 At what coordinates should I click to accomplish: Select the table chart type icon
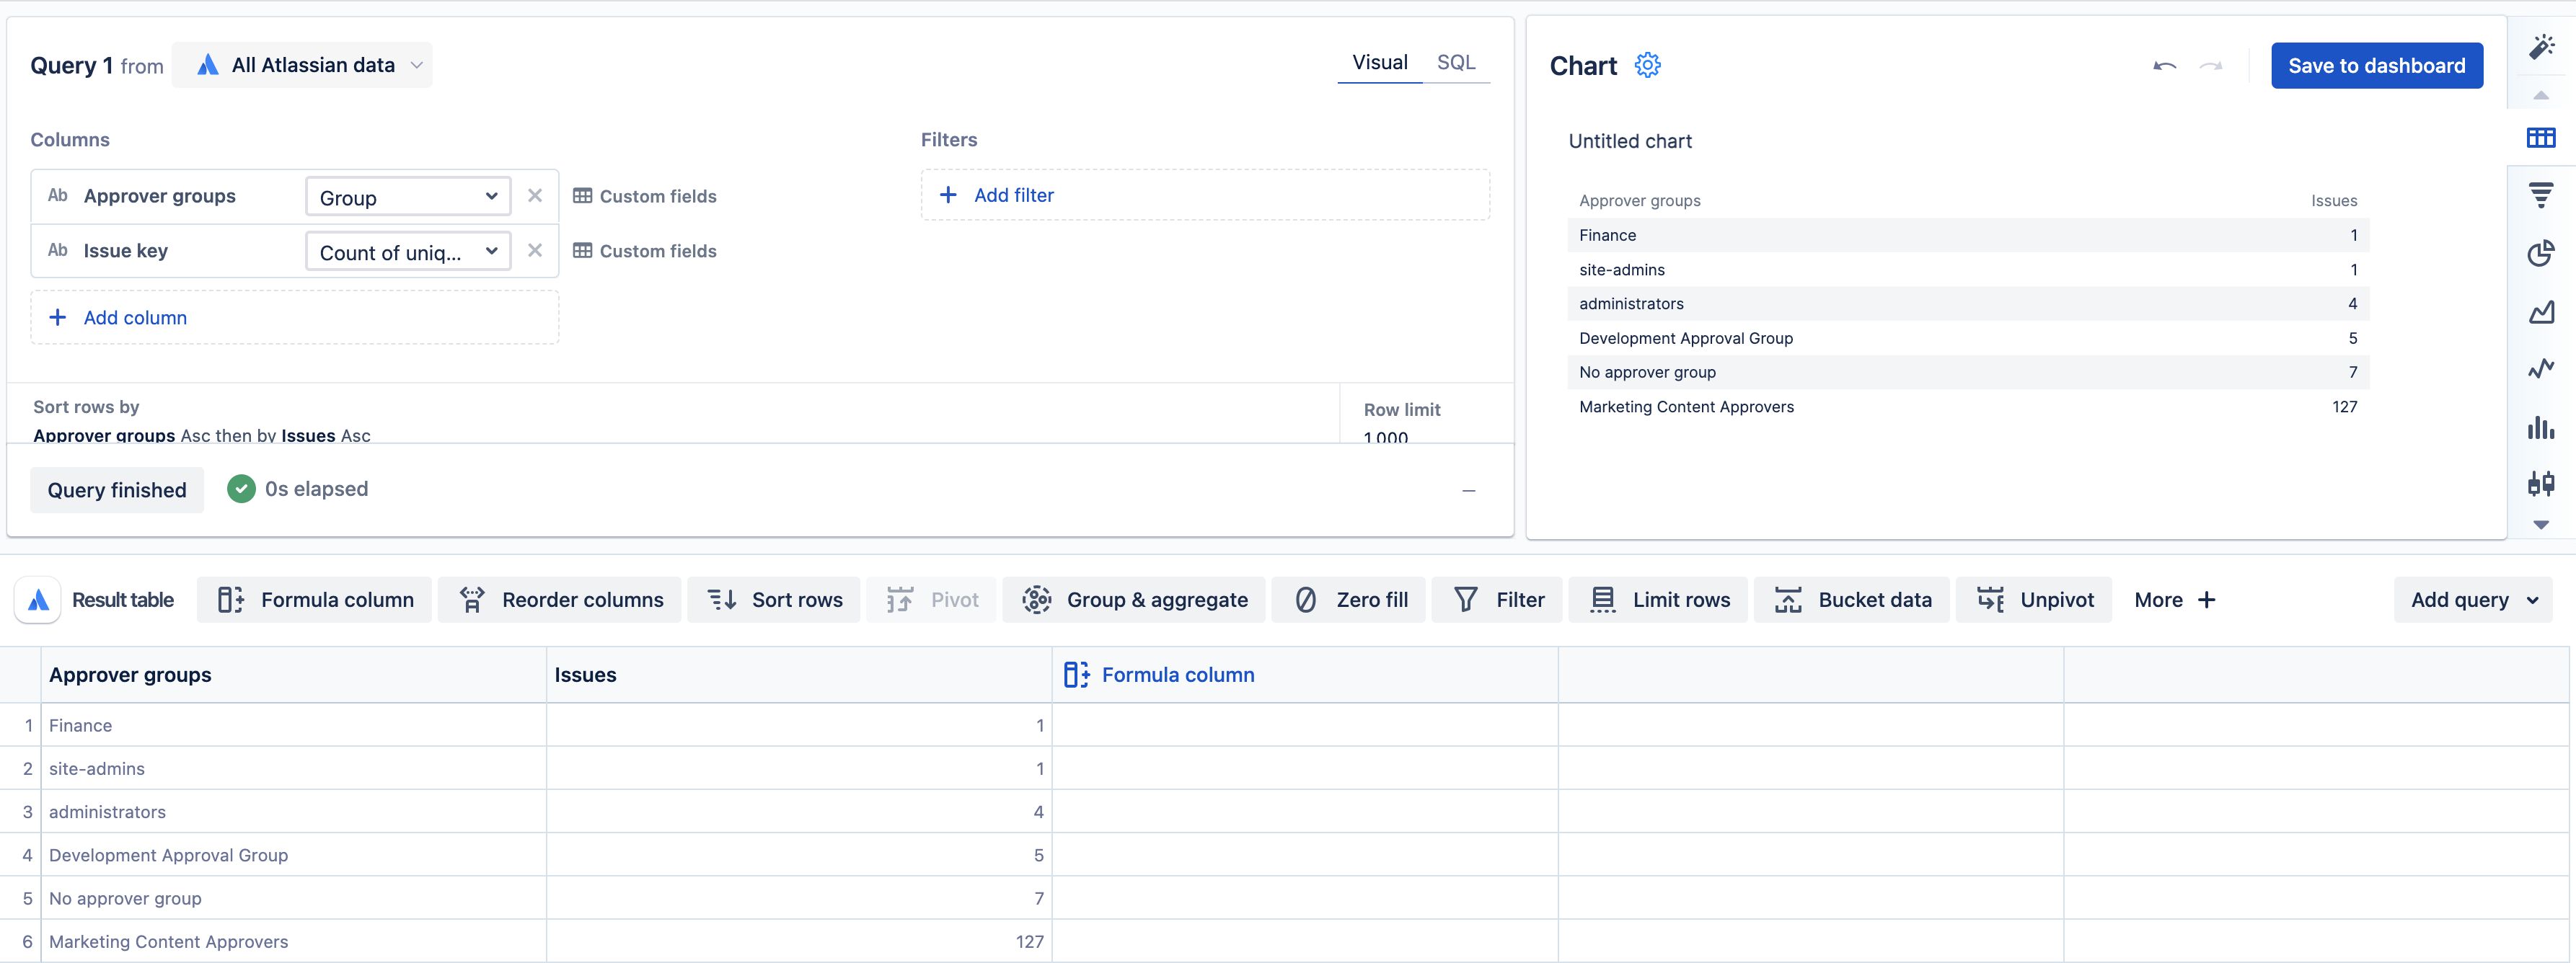2540,138
